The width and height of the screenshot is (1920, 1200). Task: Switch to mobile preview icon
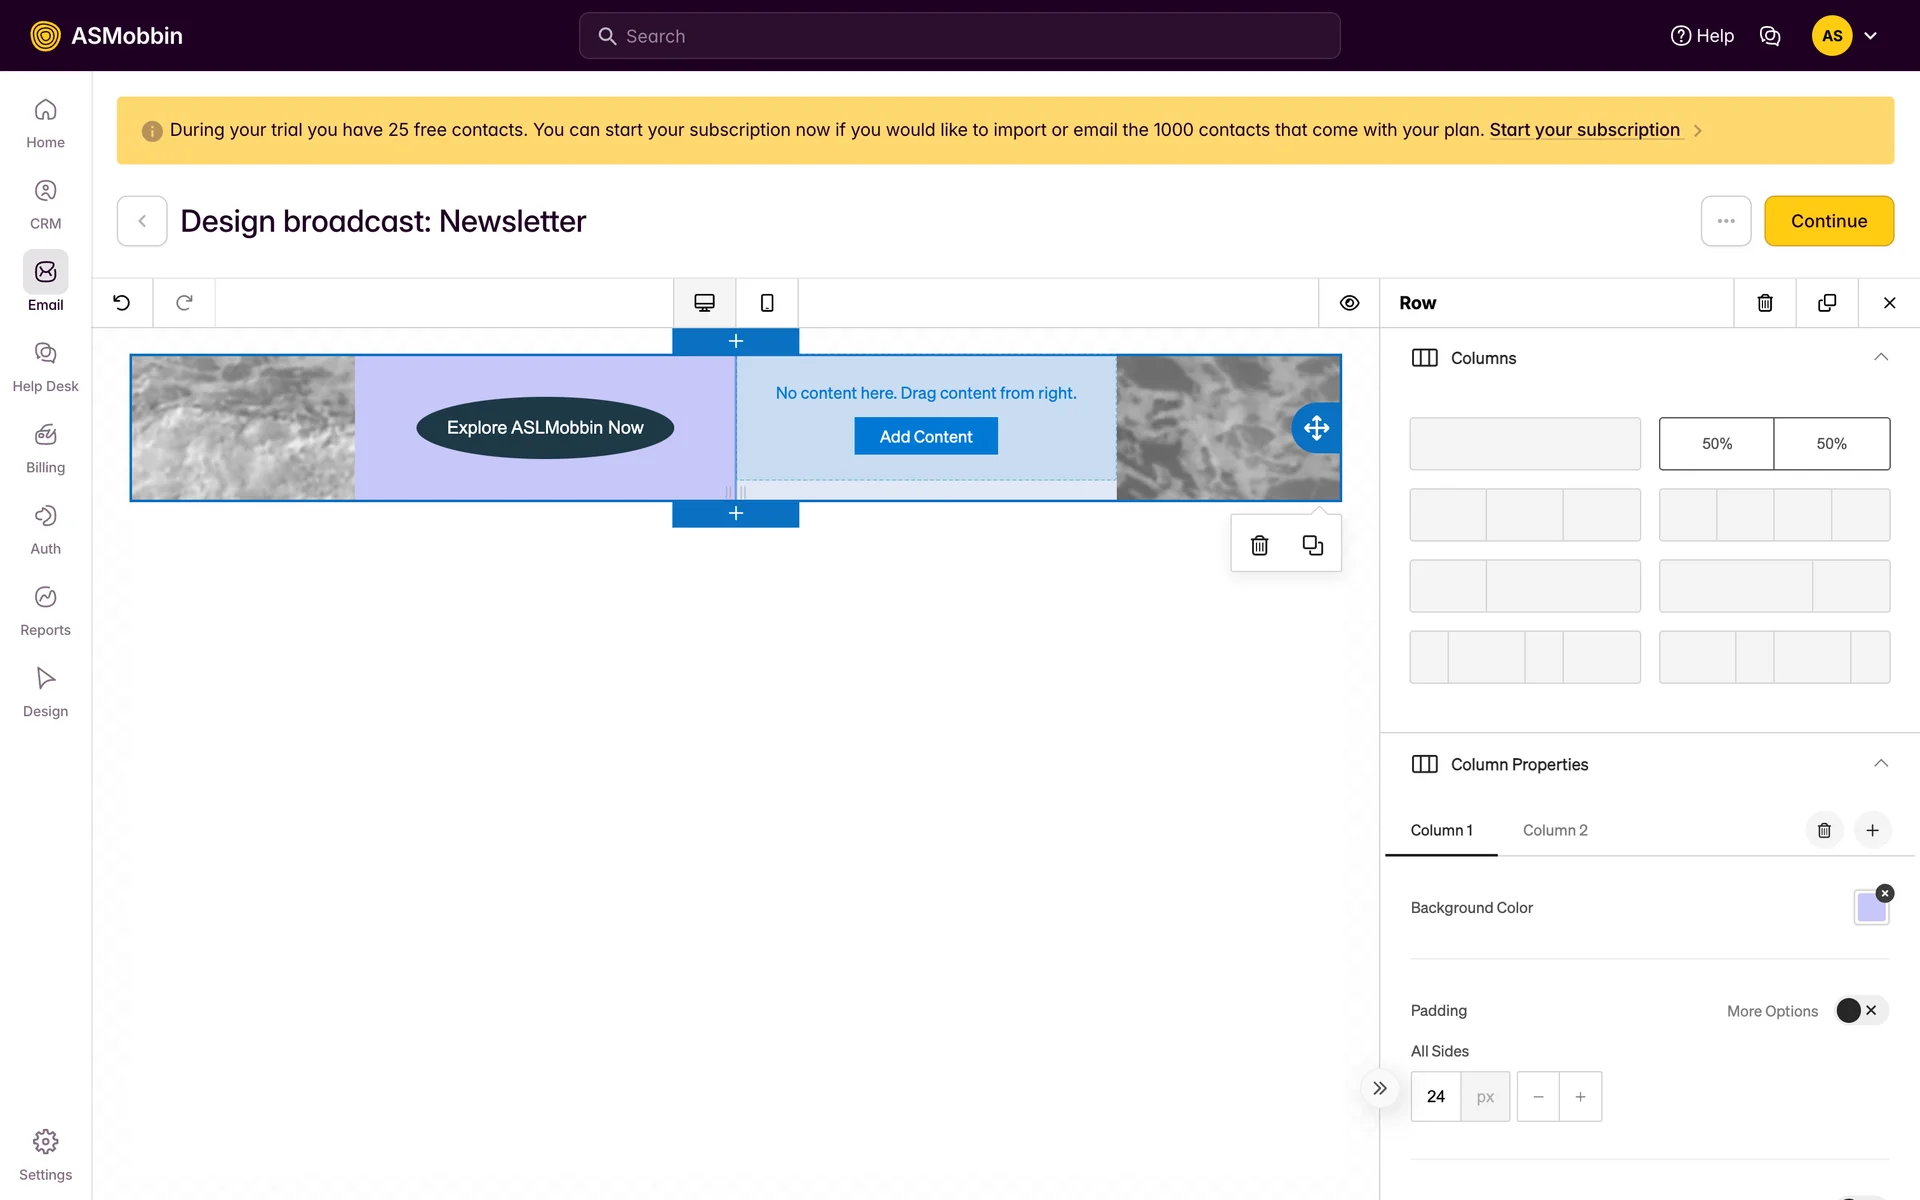[767, 303]
